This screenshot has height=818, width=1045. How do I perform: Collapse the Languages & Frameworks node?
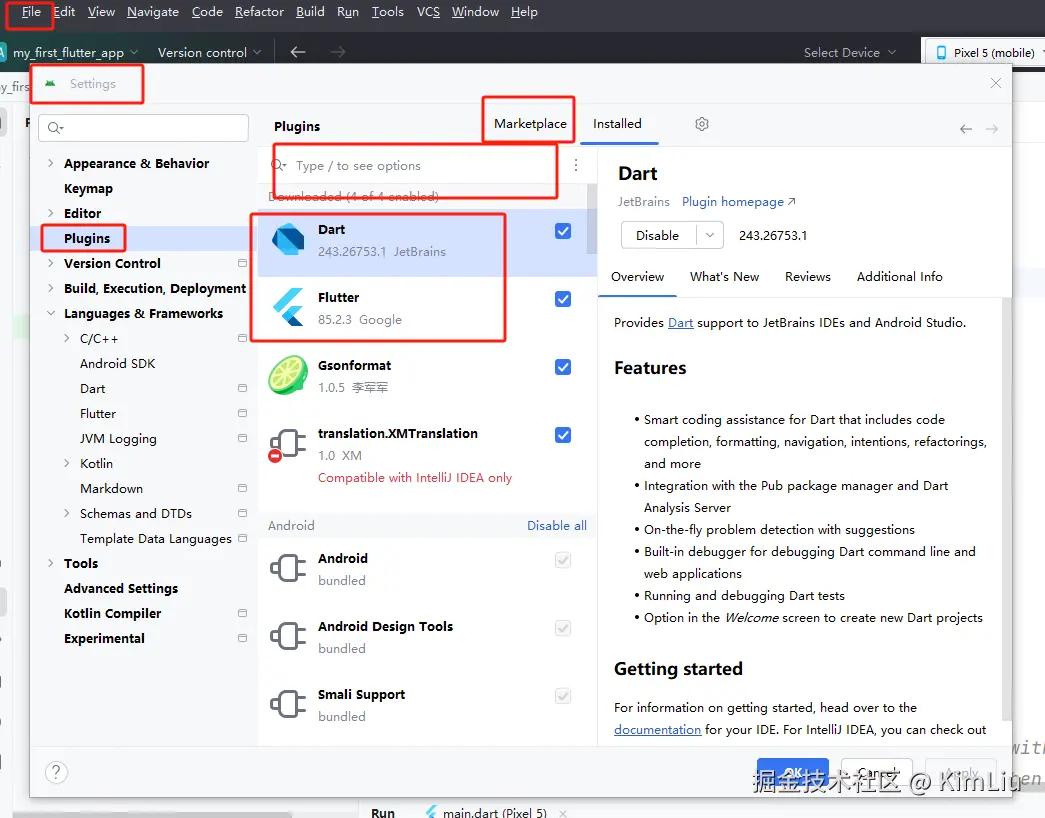[x=51, y=313]
